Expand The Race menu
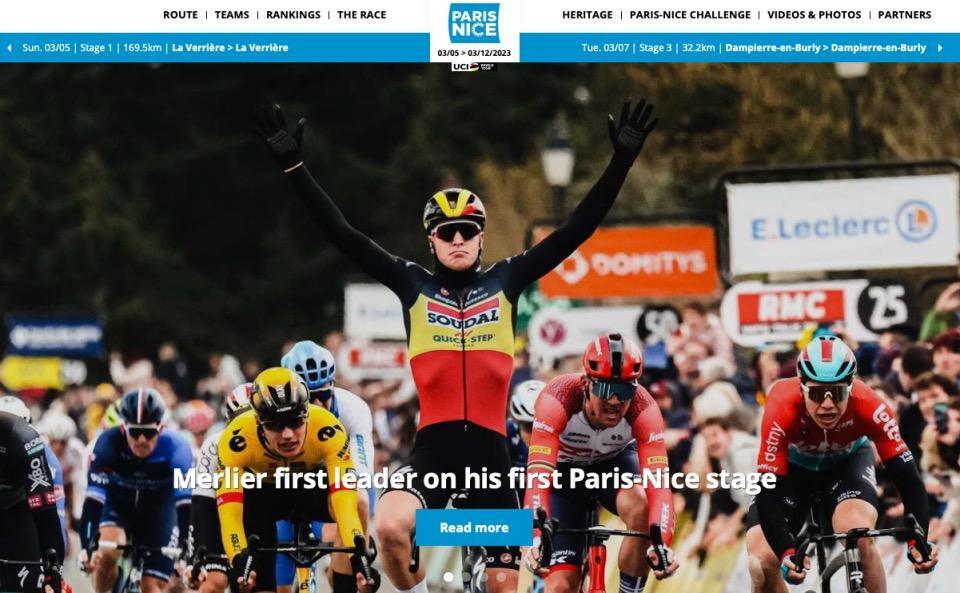Screen dimensions: 960x593 (362, 15)
